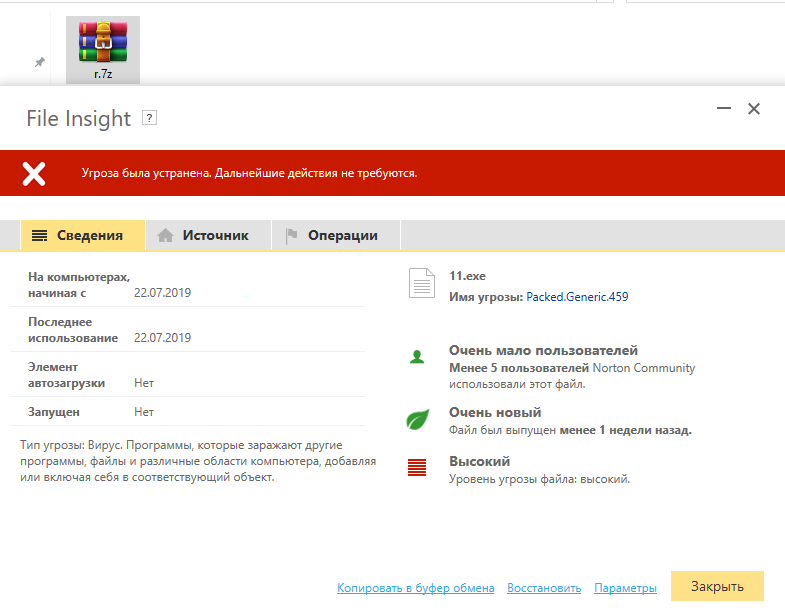Open the Источник tab
The height and width of the screenshot is (612, 785).
coord(208,235)
